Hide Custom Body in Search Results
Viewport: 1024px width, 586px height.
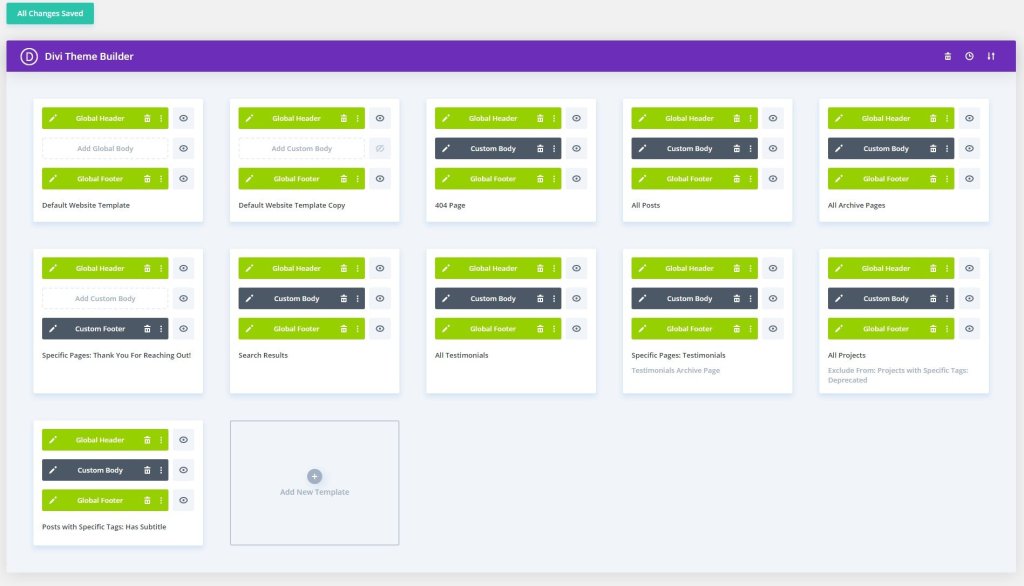point(380,299)
